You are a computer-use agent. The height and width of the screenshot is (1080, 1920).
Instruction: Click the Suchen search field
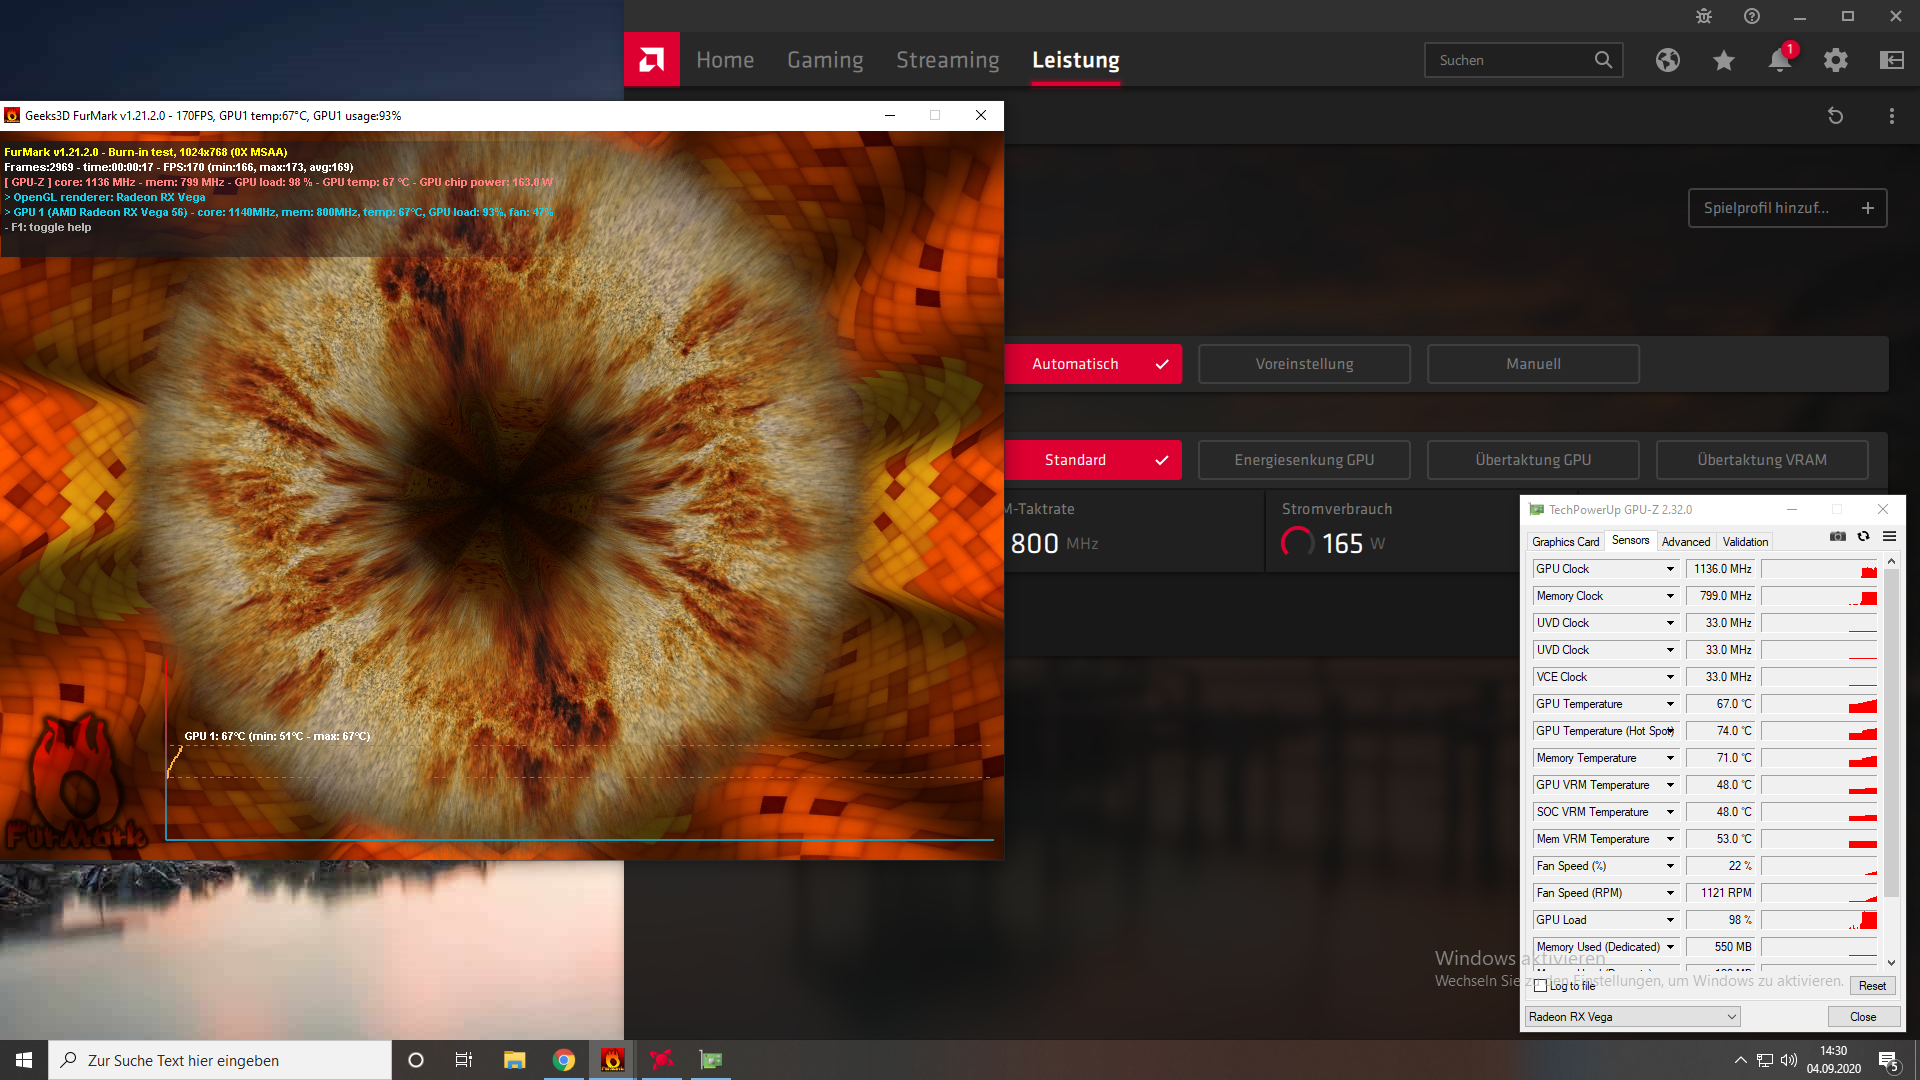pos(1510,60)
